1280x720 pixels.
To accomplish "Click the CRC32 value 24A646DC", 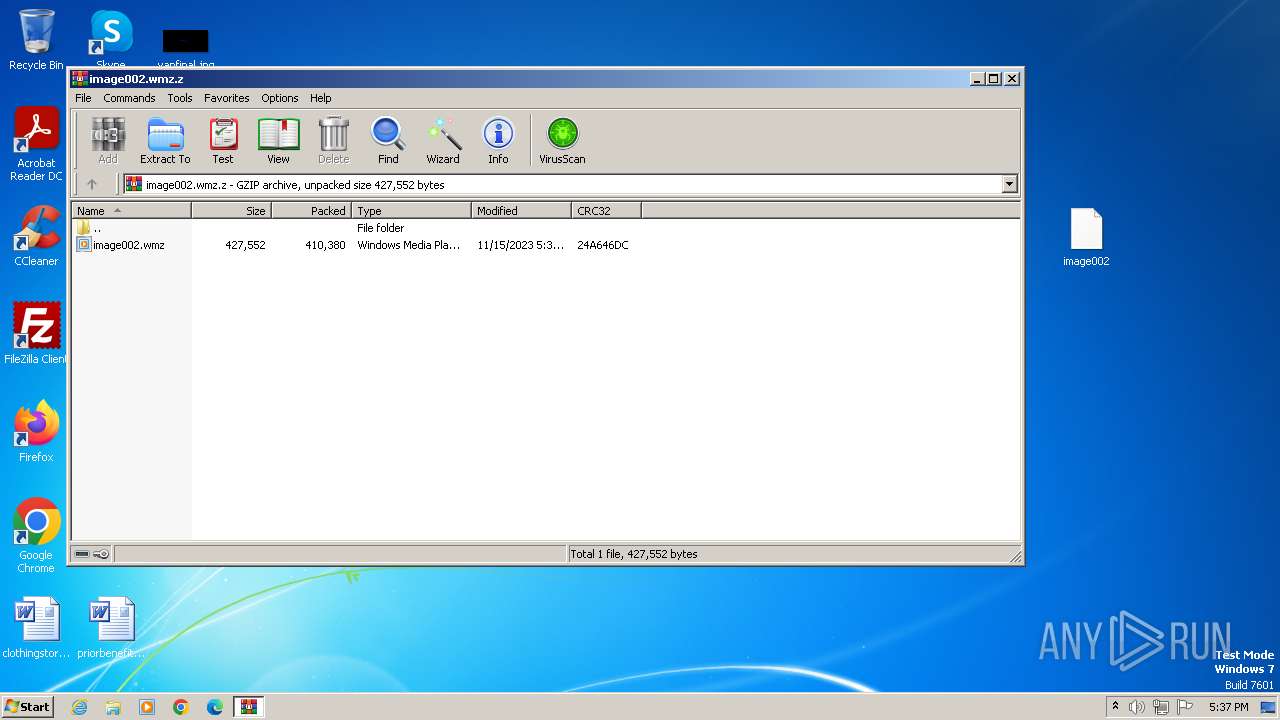I will click(x=603, y=245).
